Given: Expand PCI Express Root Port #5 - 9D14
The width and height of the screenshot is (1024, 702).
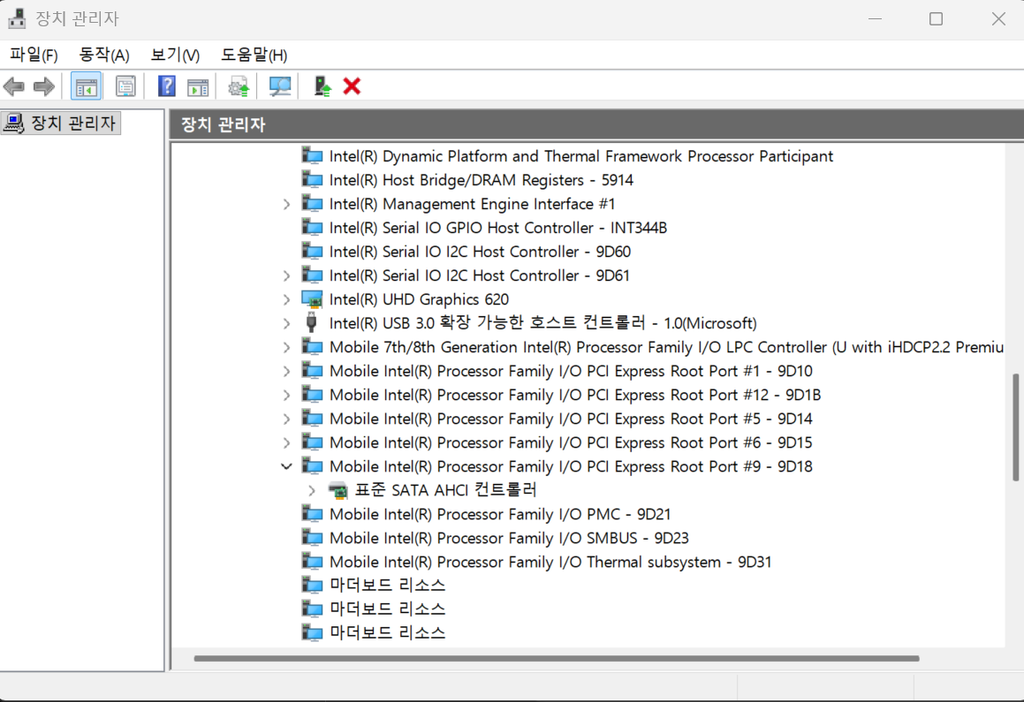Looking at the screenshot, I should click(x=286, y=419).
